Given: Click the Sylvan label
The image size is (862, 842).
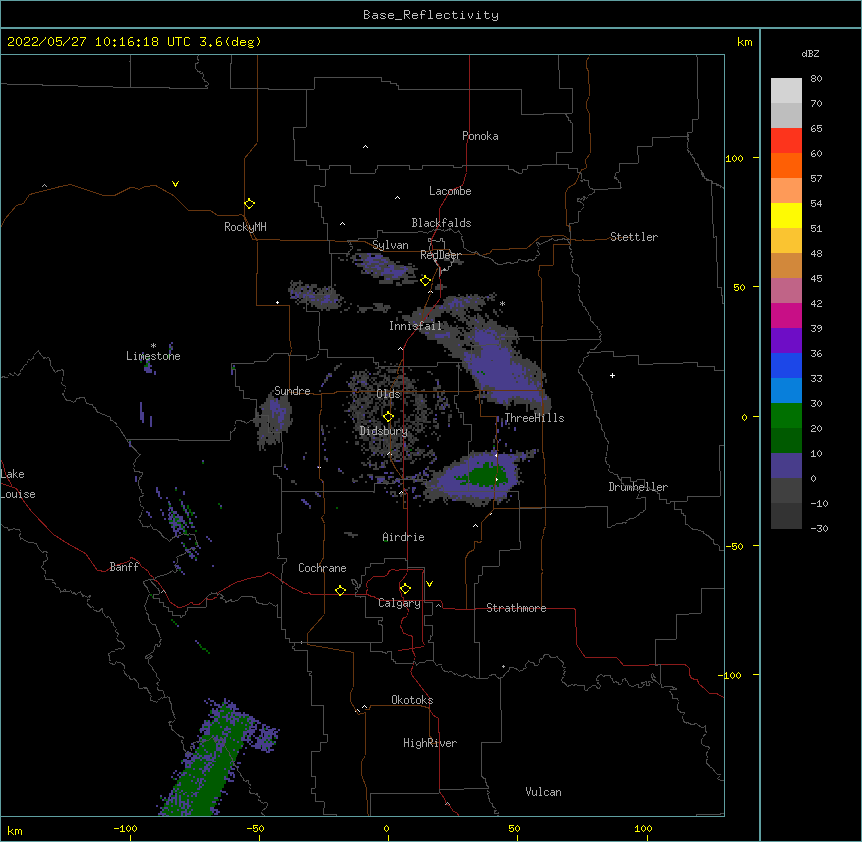Looking at the screenshot, I should tap(390, 245).
